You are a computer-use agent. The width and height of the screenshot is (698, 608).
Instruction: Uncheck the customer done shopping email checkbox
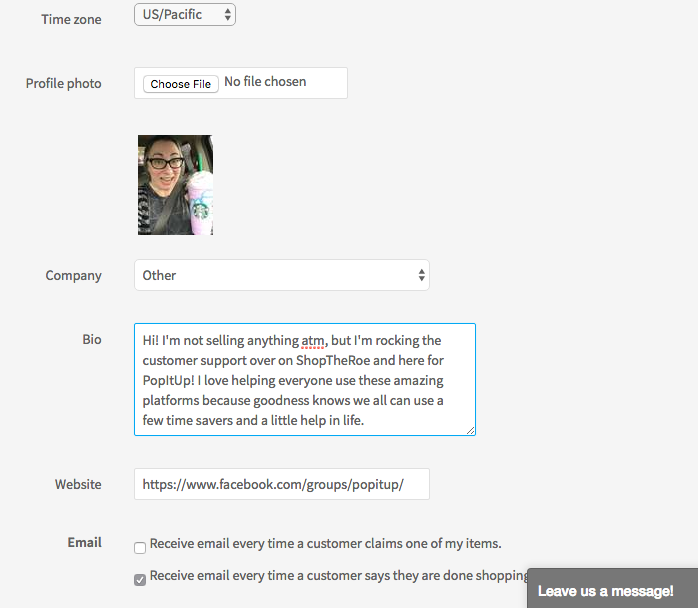pyautogui.click(x=140, y=580)
